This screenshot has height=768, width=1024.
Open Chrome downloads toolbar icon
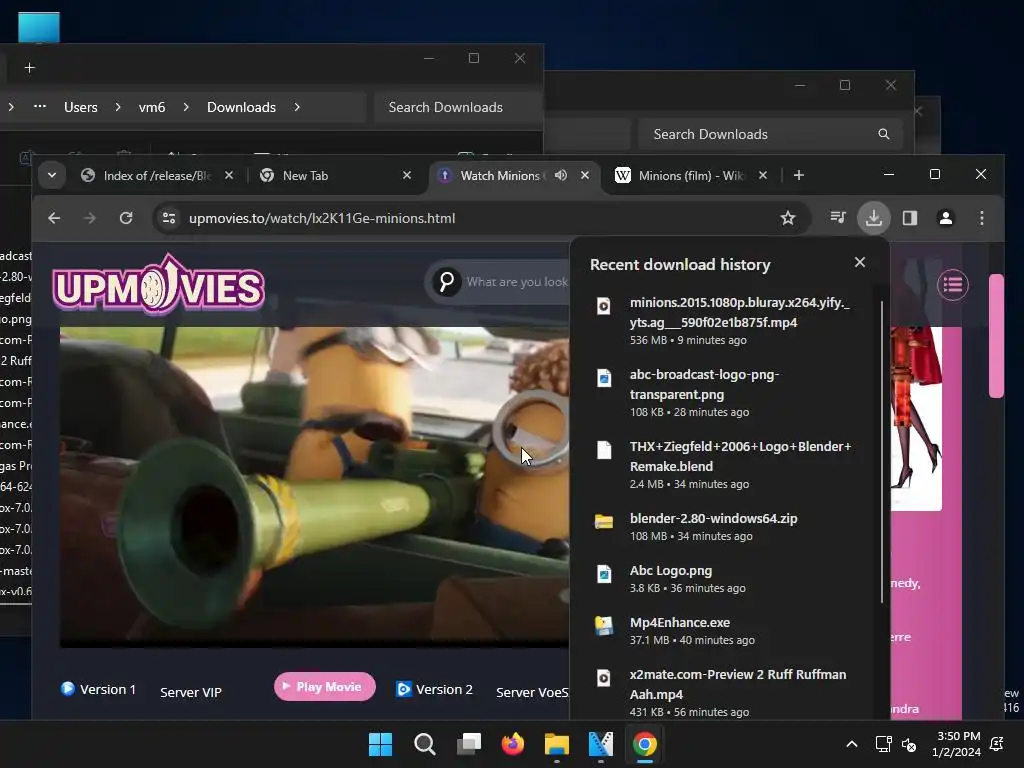pyautogui.click(x=874, y=218)
